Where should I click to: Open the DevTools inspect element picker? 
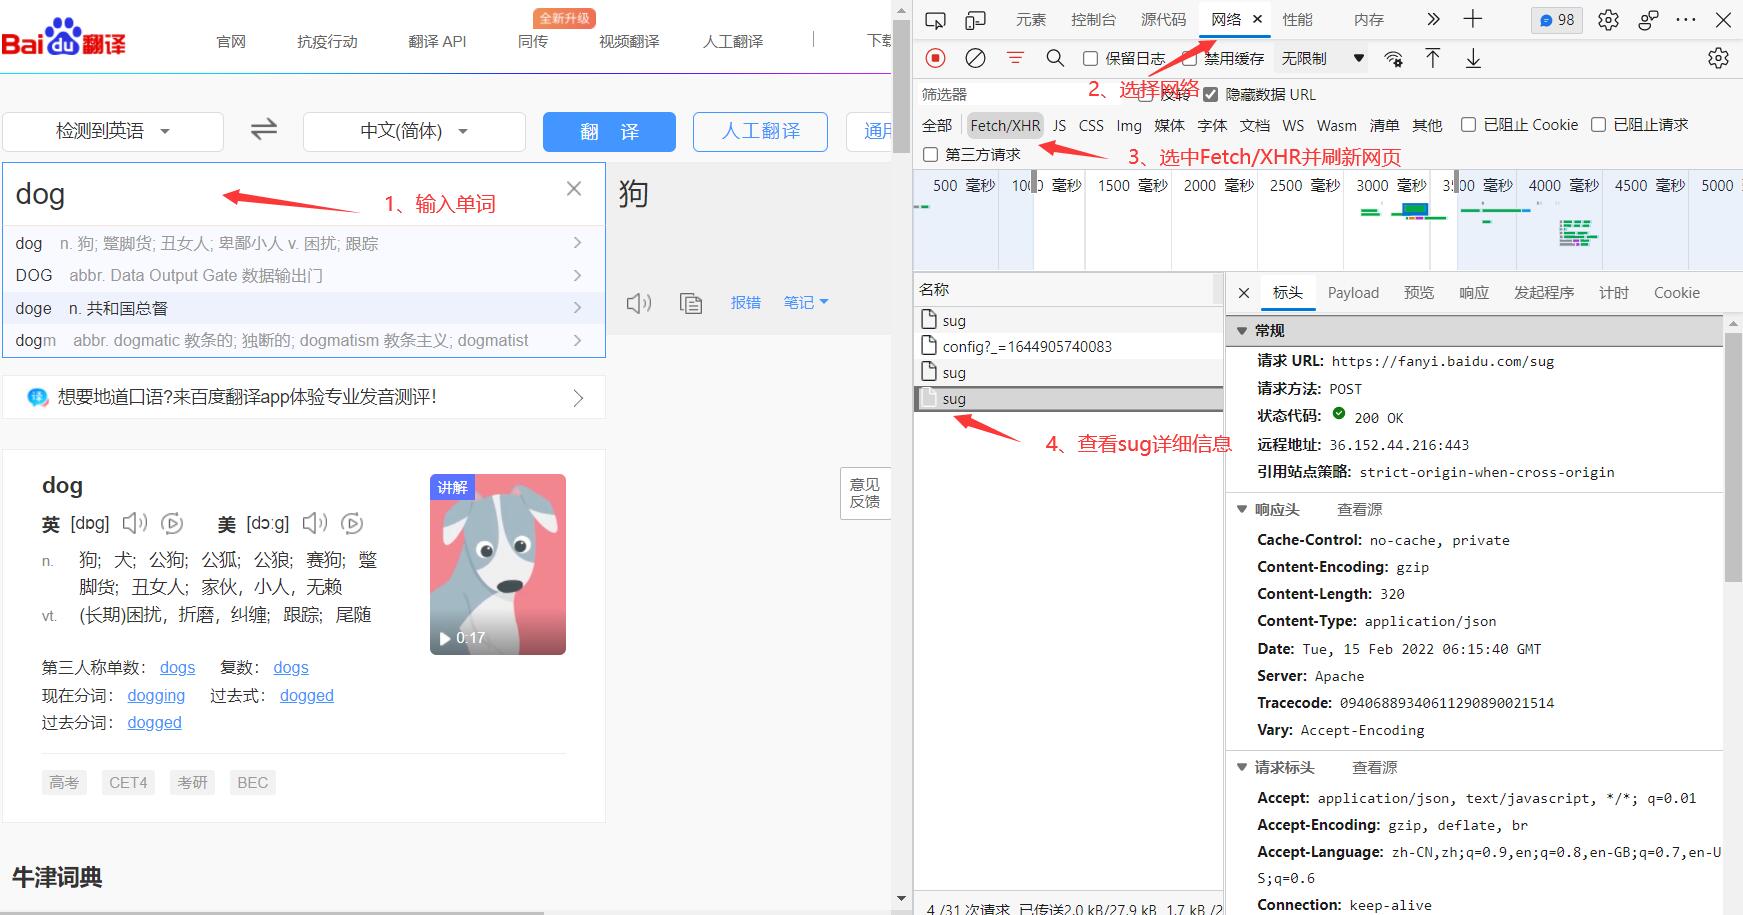935,20
